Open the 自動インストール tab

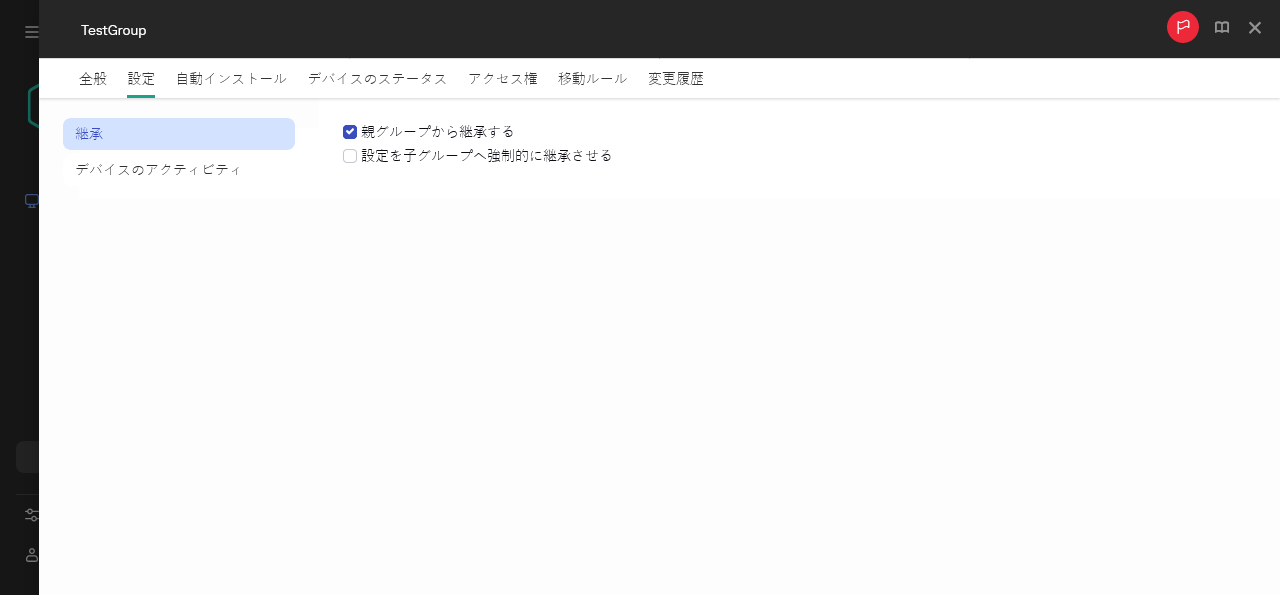pyautogui.click(x=231, y=78)
